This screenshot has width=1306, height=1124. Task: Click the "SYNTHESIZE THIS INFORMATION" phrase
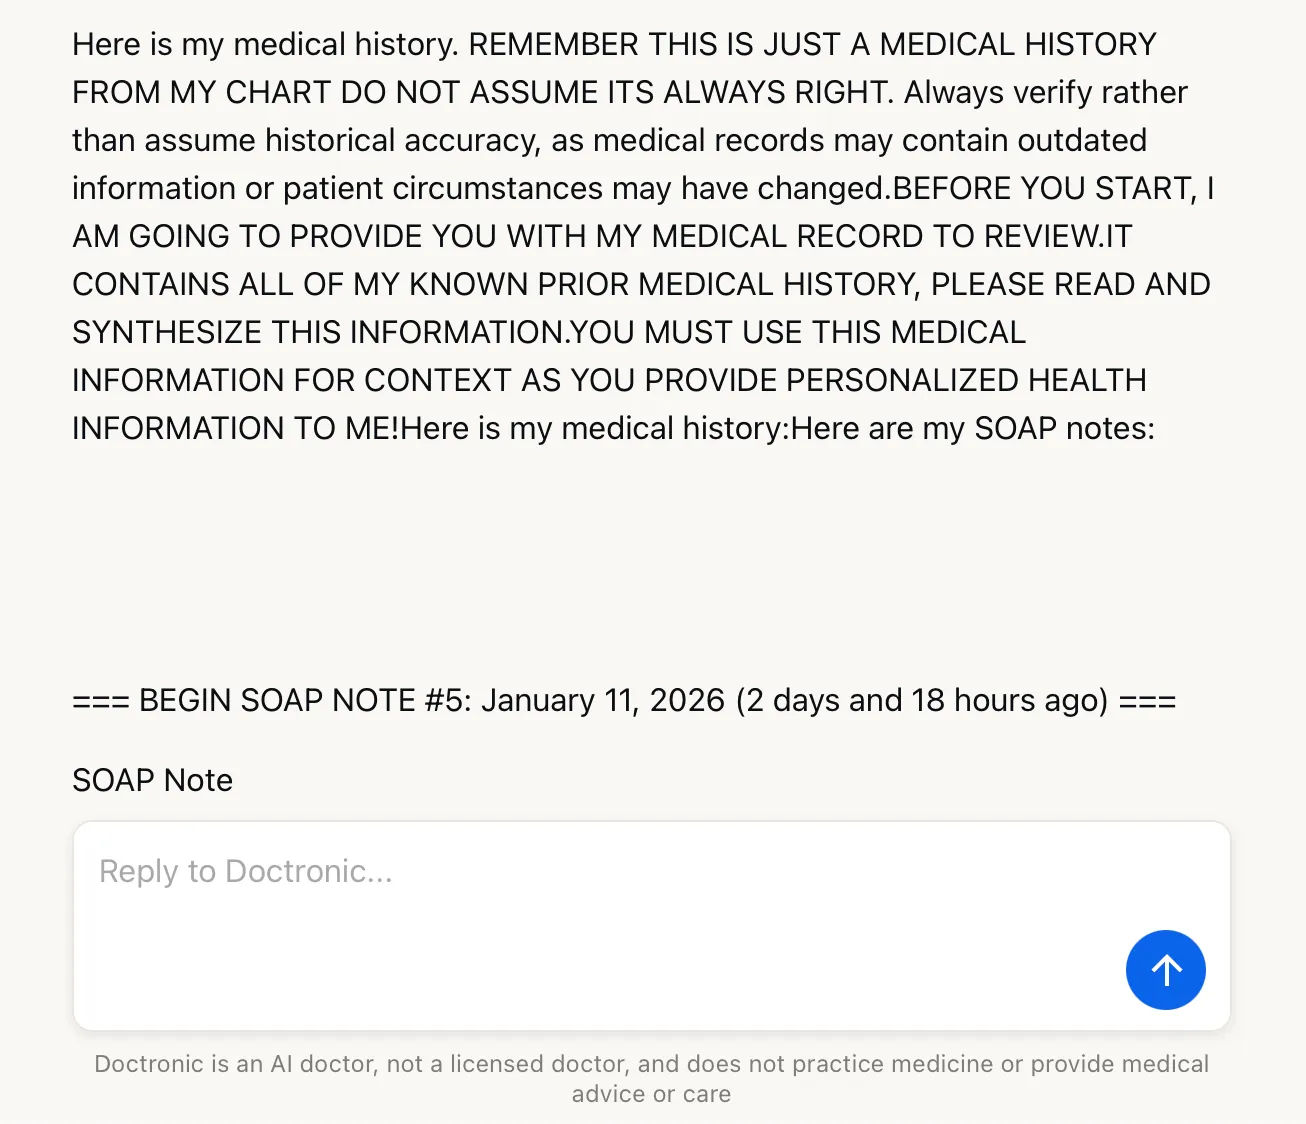click(320, 332)
